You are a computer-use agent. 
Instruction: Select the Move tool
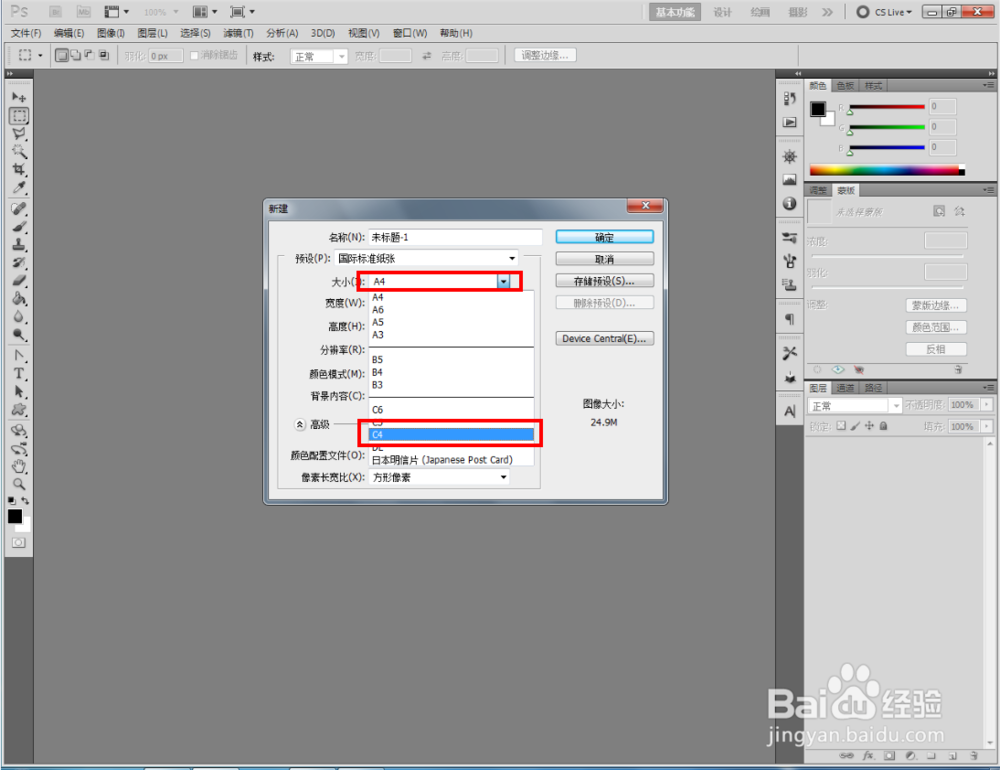click(x=19, y=98)
